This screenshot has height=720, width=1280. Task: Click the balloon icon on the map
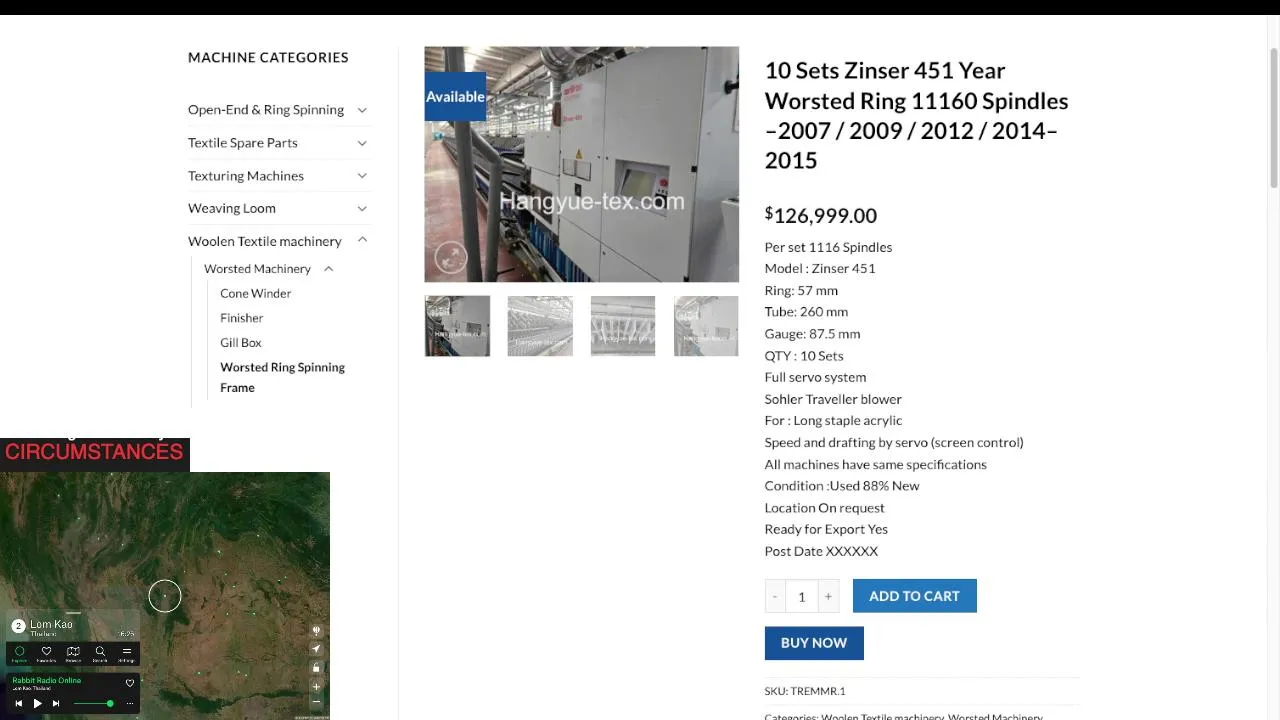[316, 631]
